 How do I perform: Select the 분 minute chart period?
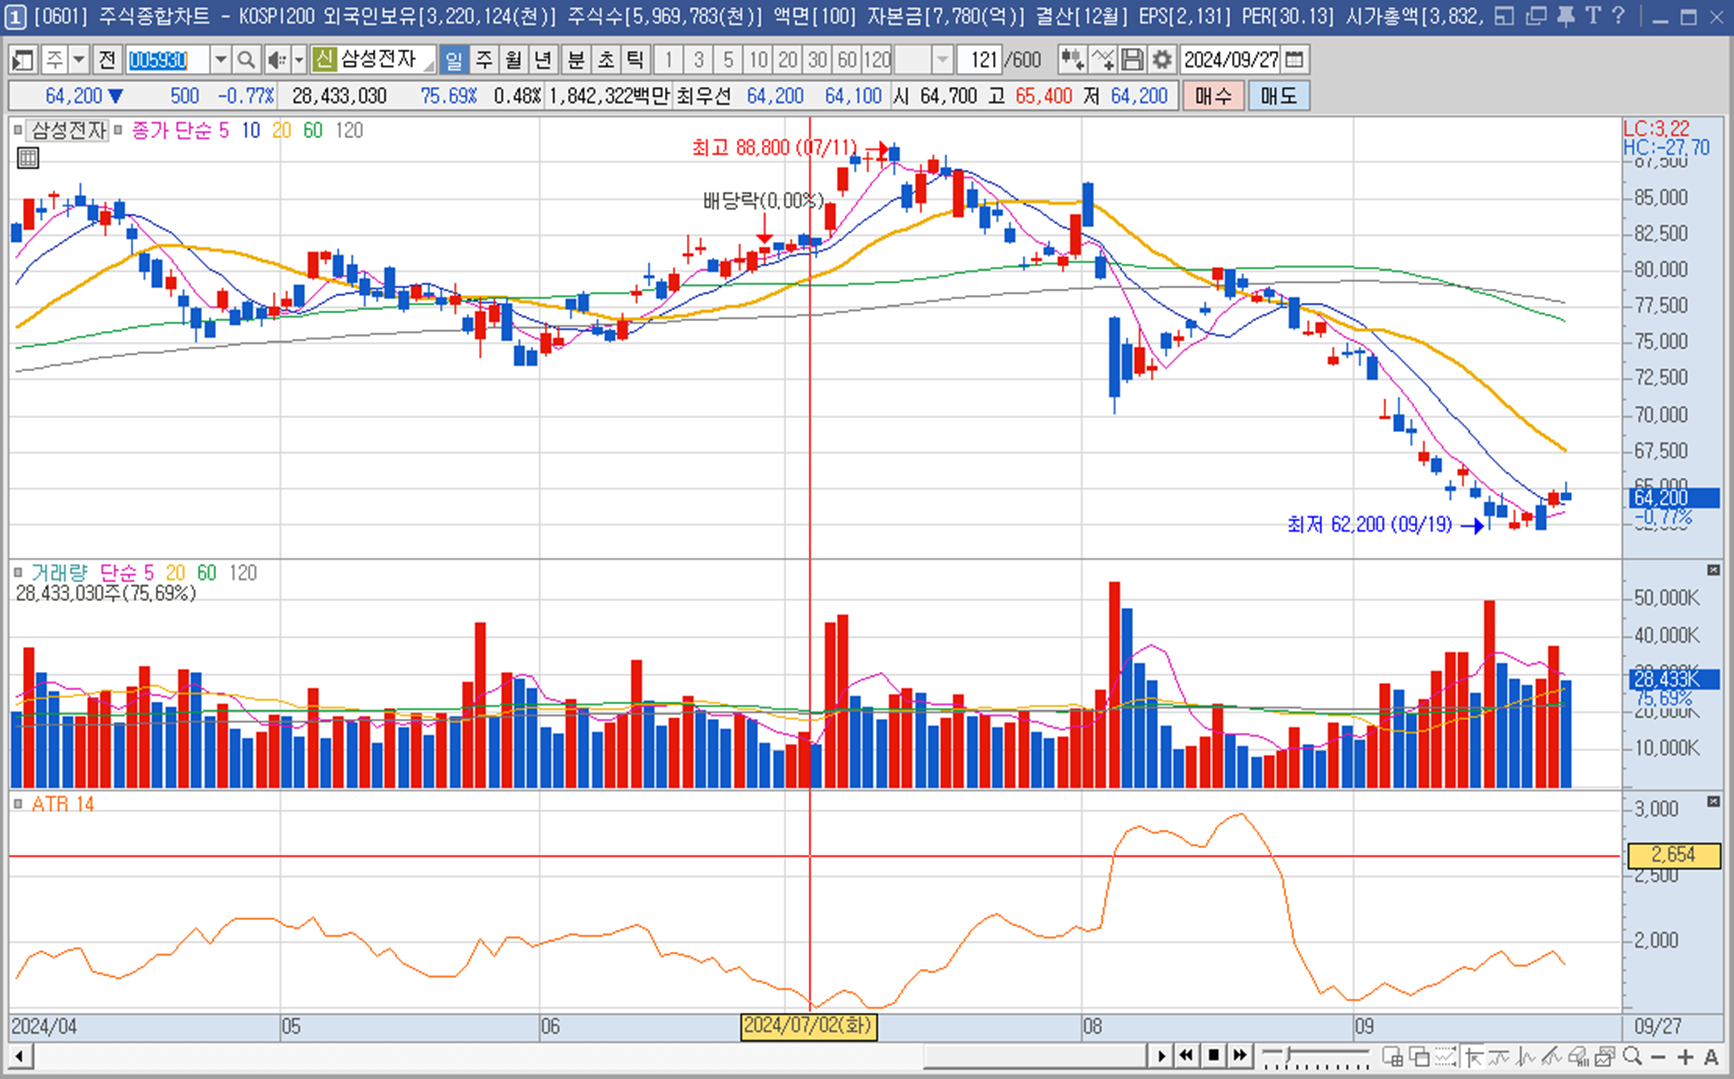(x=576, y=60)
